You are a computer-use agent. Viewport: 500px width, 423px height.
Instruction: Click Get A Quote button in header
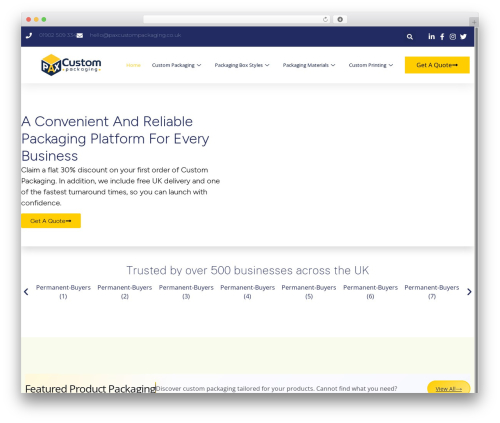click(x=437, y=65)
